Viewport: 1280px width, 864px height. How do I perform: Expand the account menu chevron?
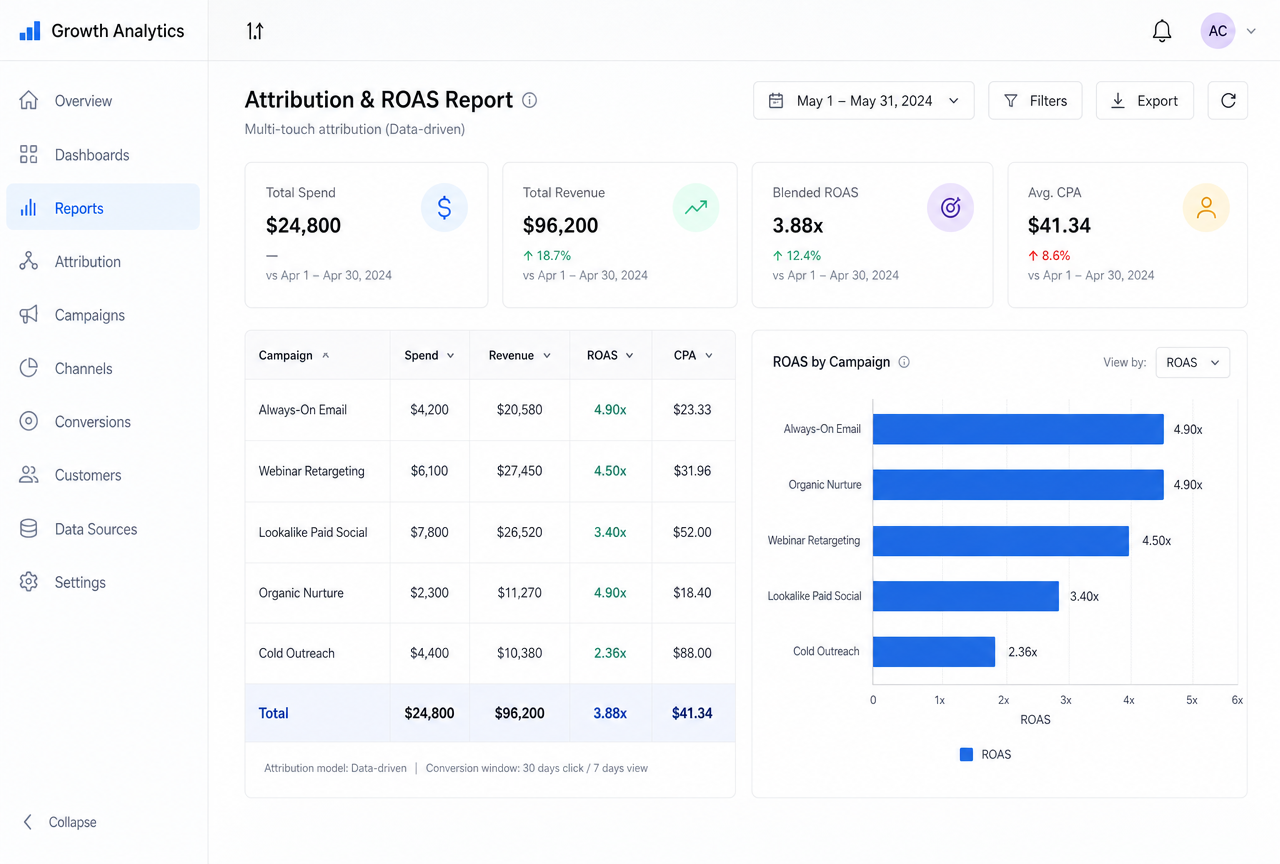pyautogui.click(x=1251, y=31)
